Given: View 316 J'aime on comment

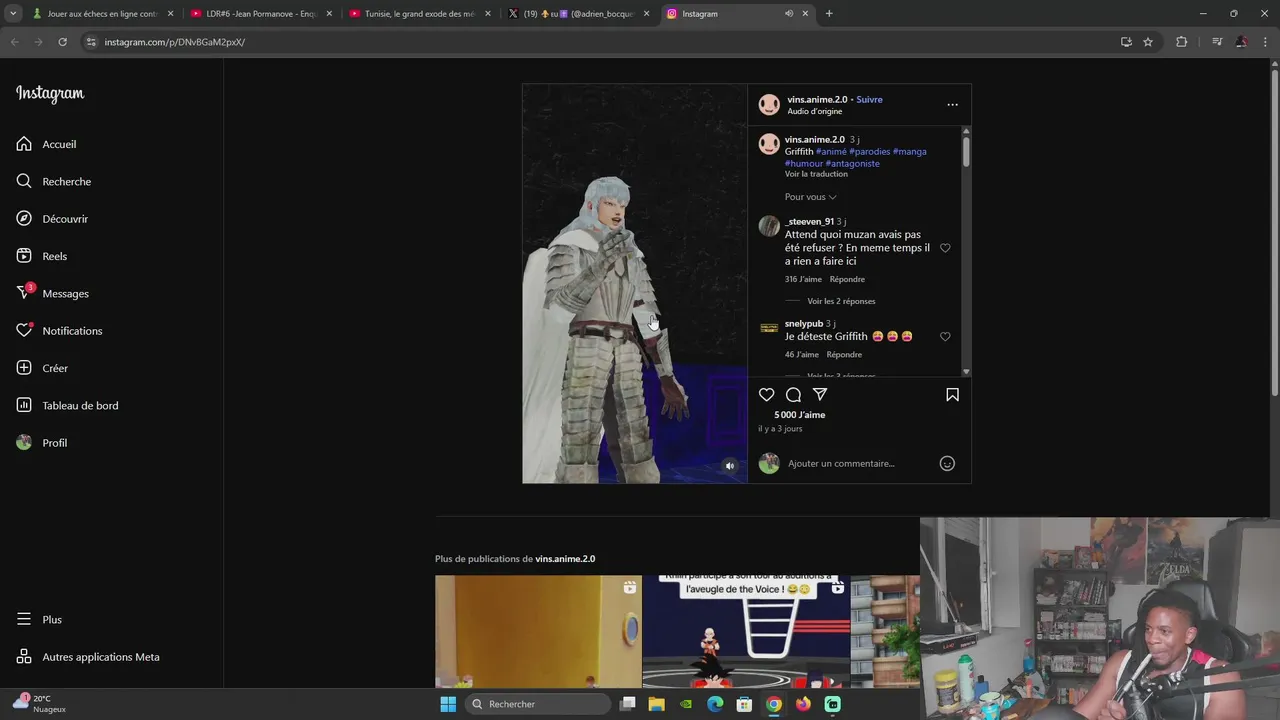Looking at the screenshot, I should point(803,280).
